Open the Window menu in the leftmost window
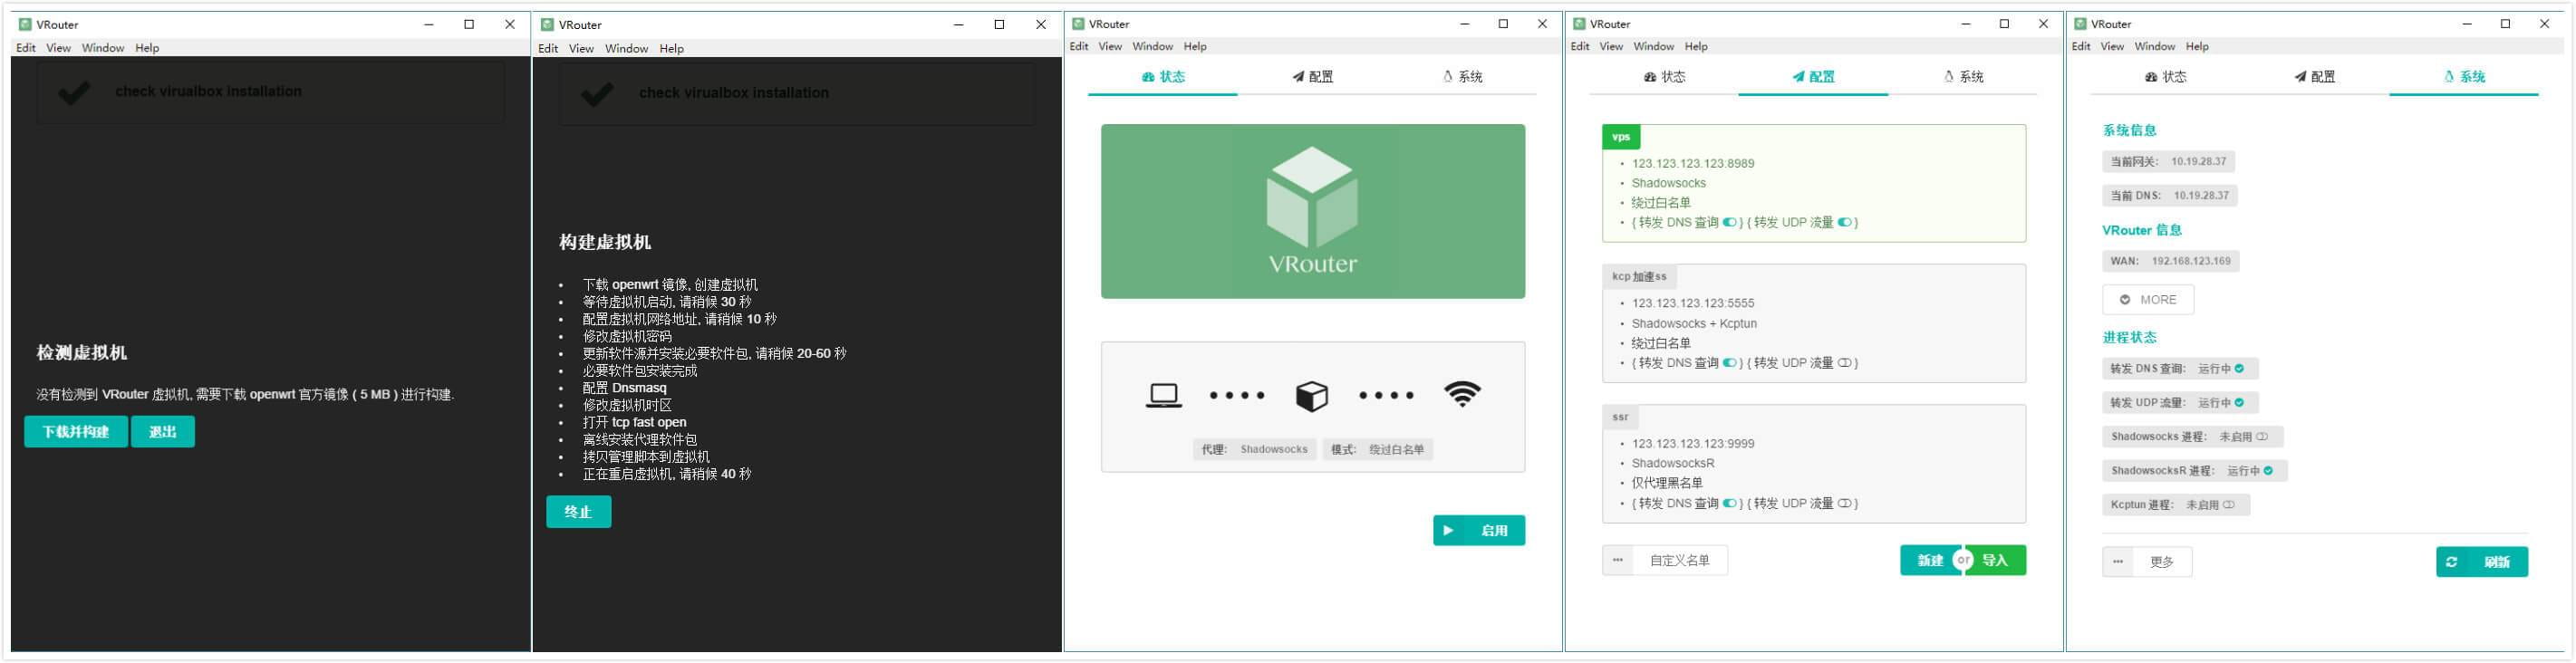The height and width of the screenshot is (663, 2576). 102,48
